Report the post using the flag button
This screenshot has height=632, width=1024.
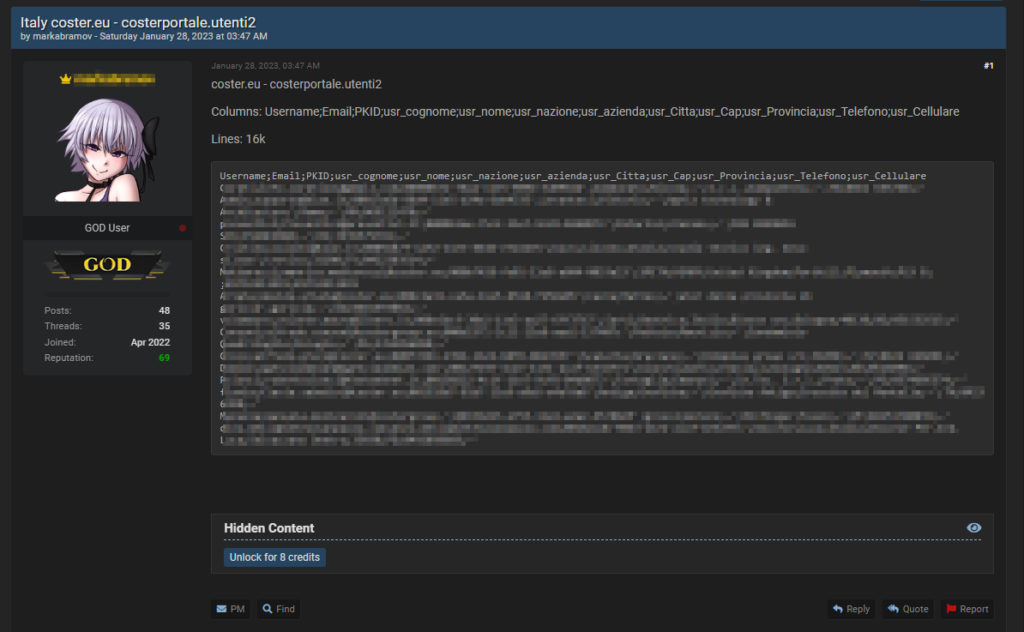(x=967, y=609)
